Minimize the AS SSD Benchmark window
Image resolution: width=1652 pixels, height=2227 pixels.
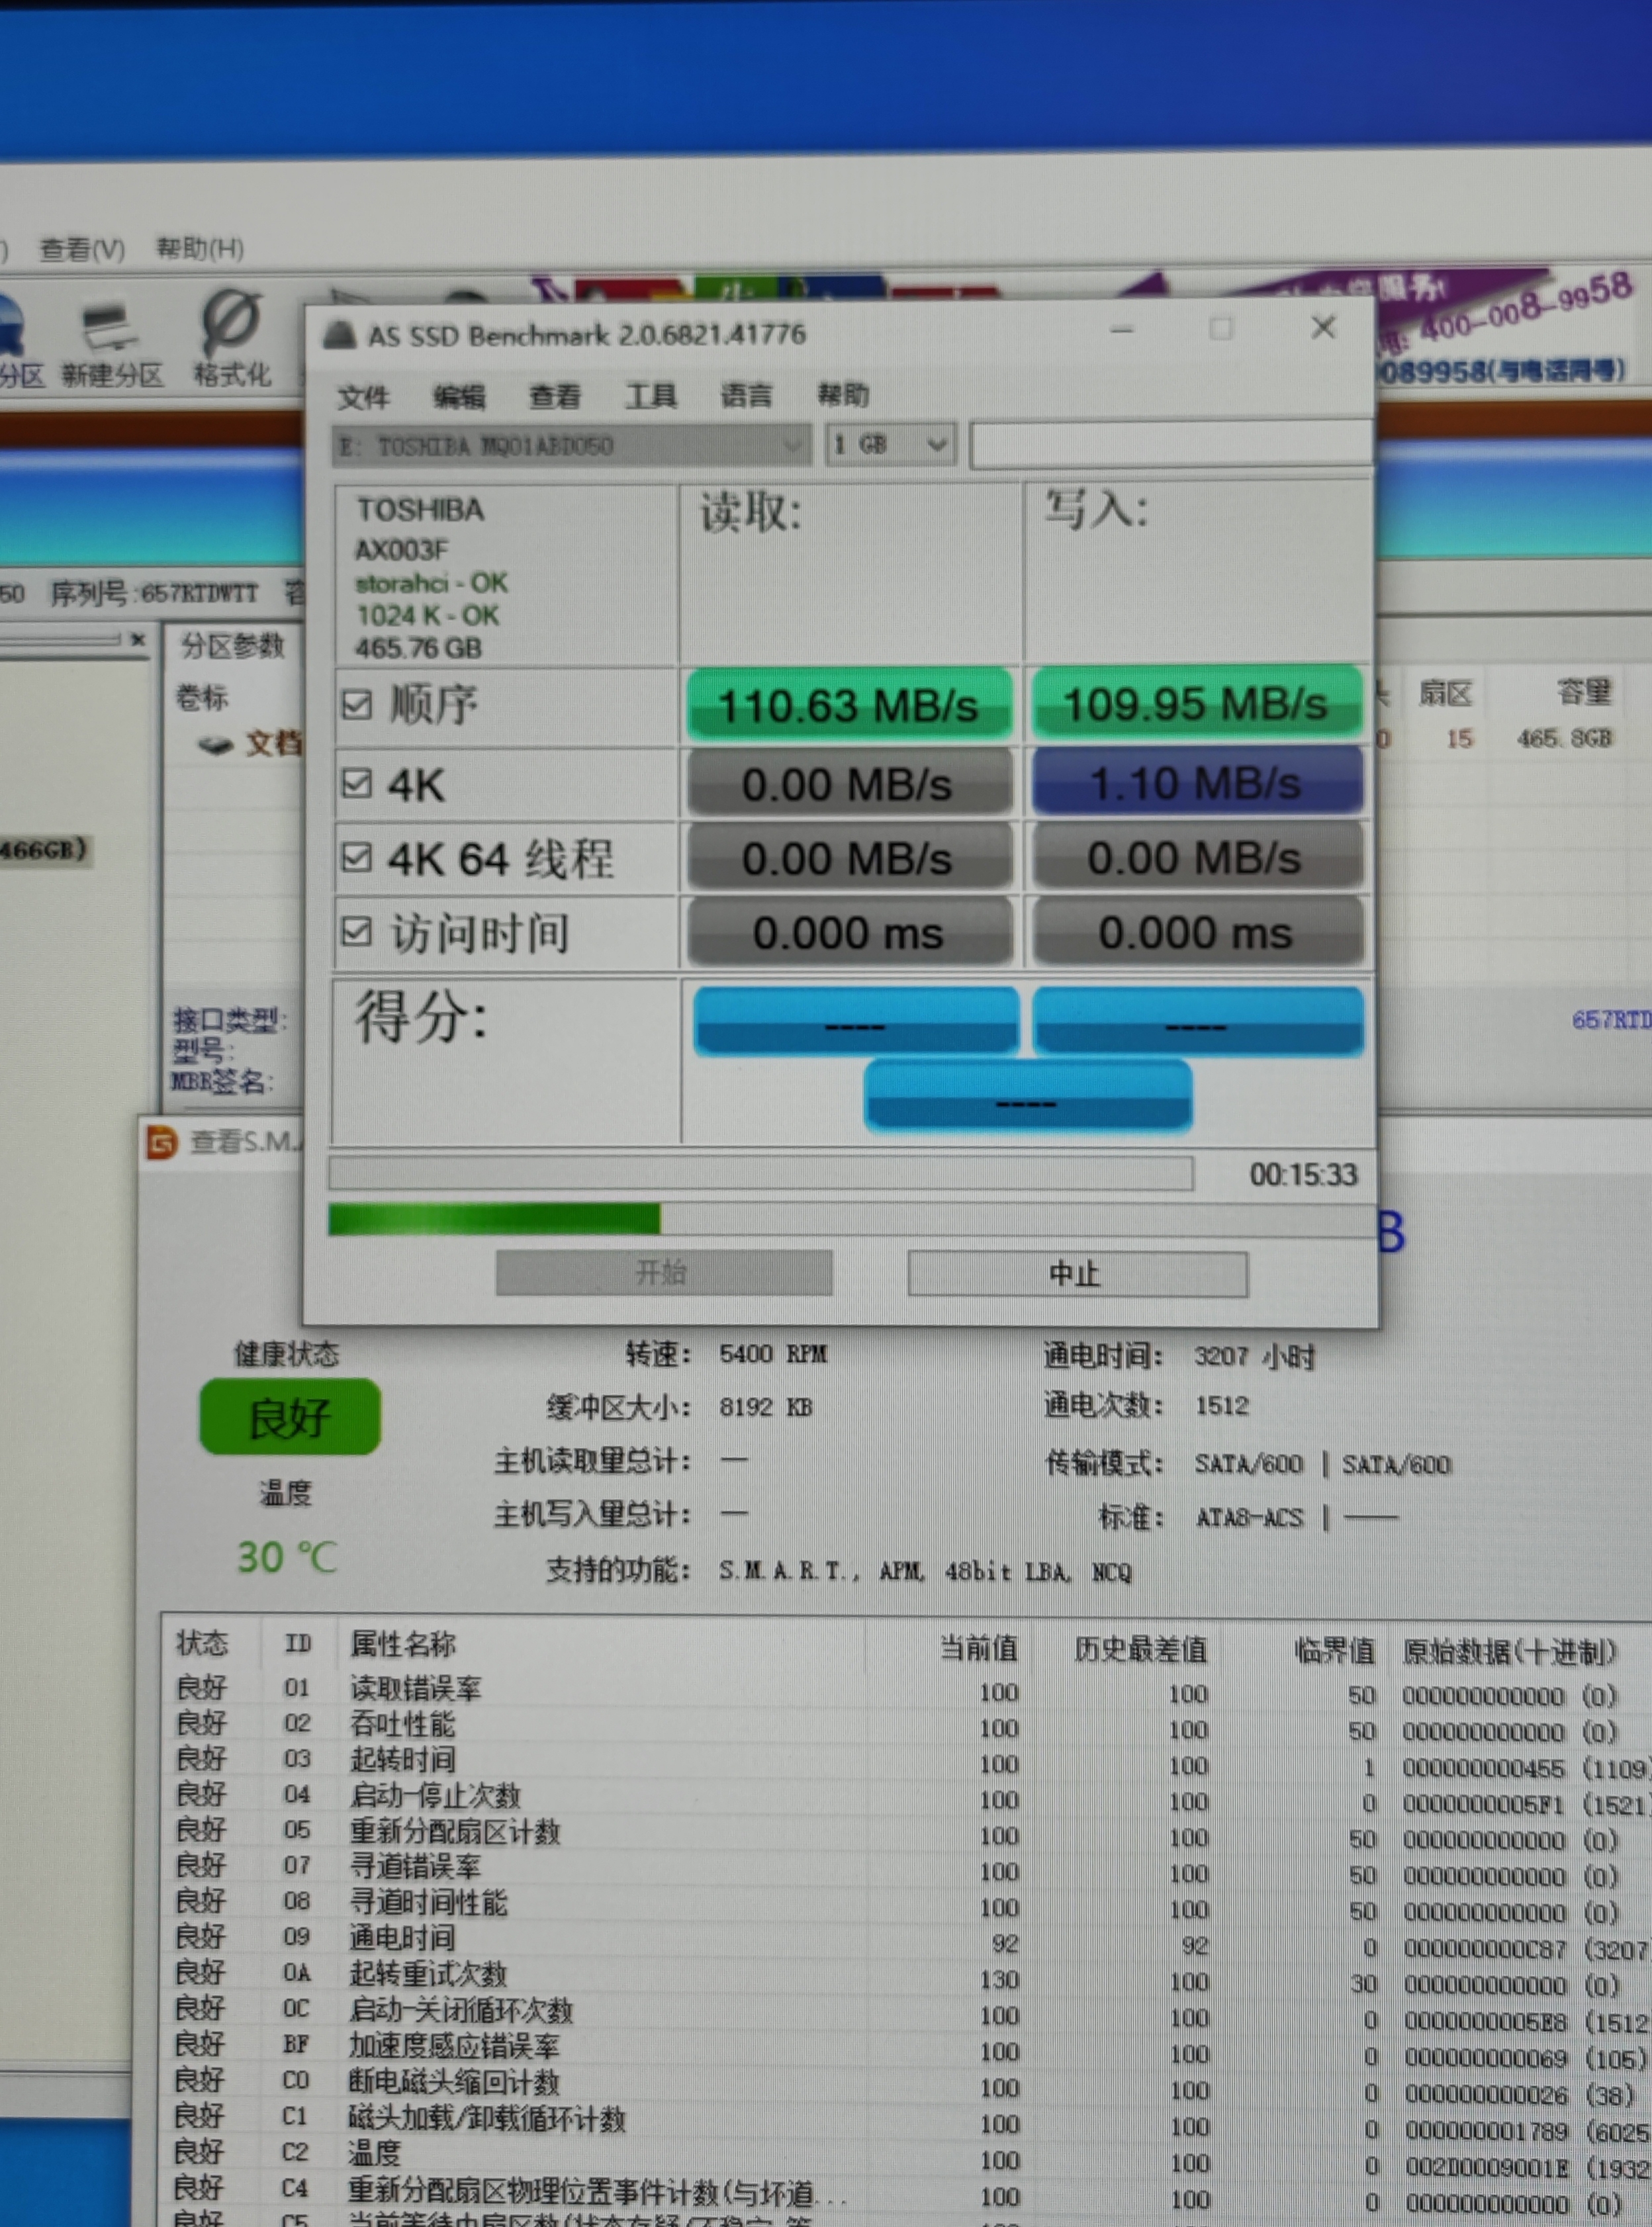click(x=1122, y=330)
